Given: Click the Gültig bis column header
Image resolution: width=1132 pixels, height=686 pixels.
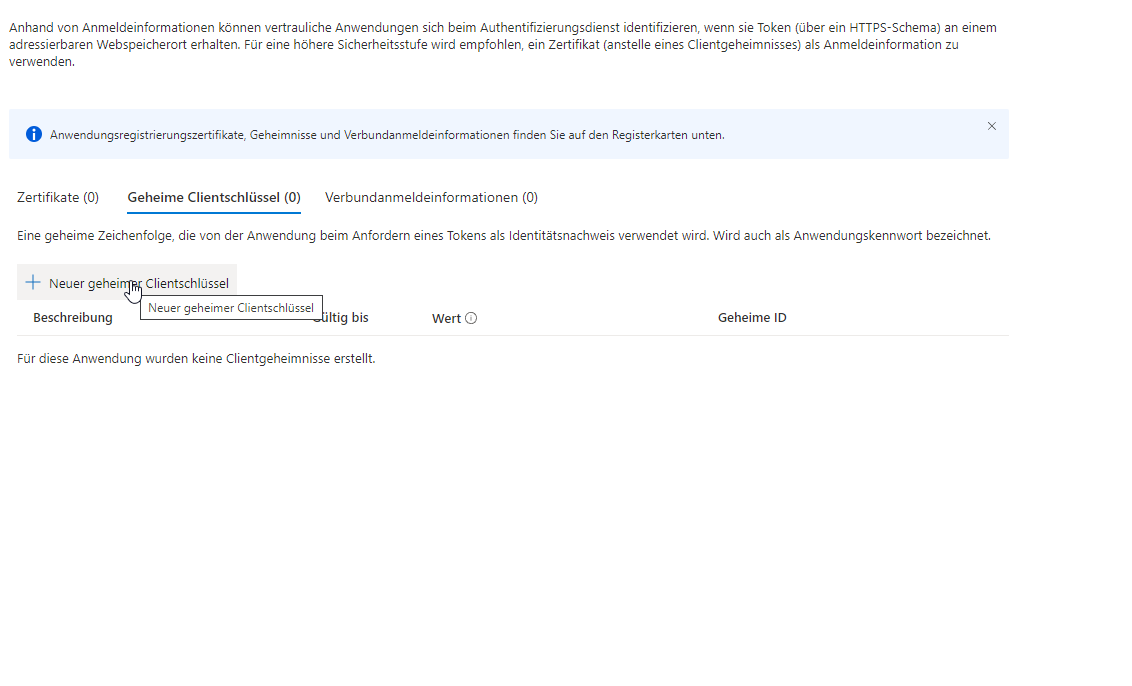Looking at the screenshot, I should (345, 318).
